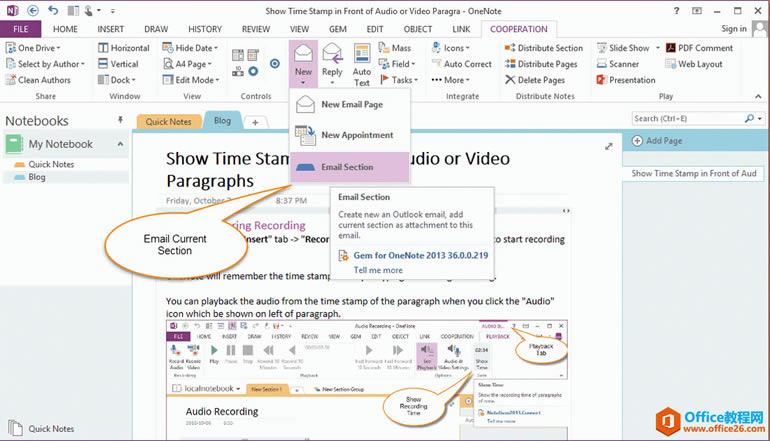770x441 pixels.
Task: Open the More integrate dropdown
Action: click(x=450, y=80)
